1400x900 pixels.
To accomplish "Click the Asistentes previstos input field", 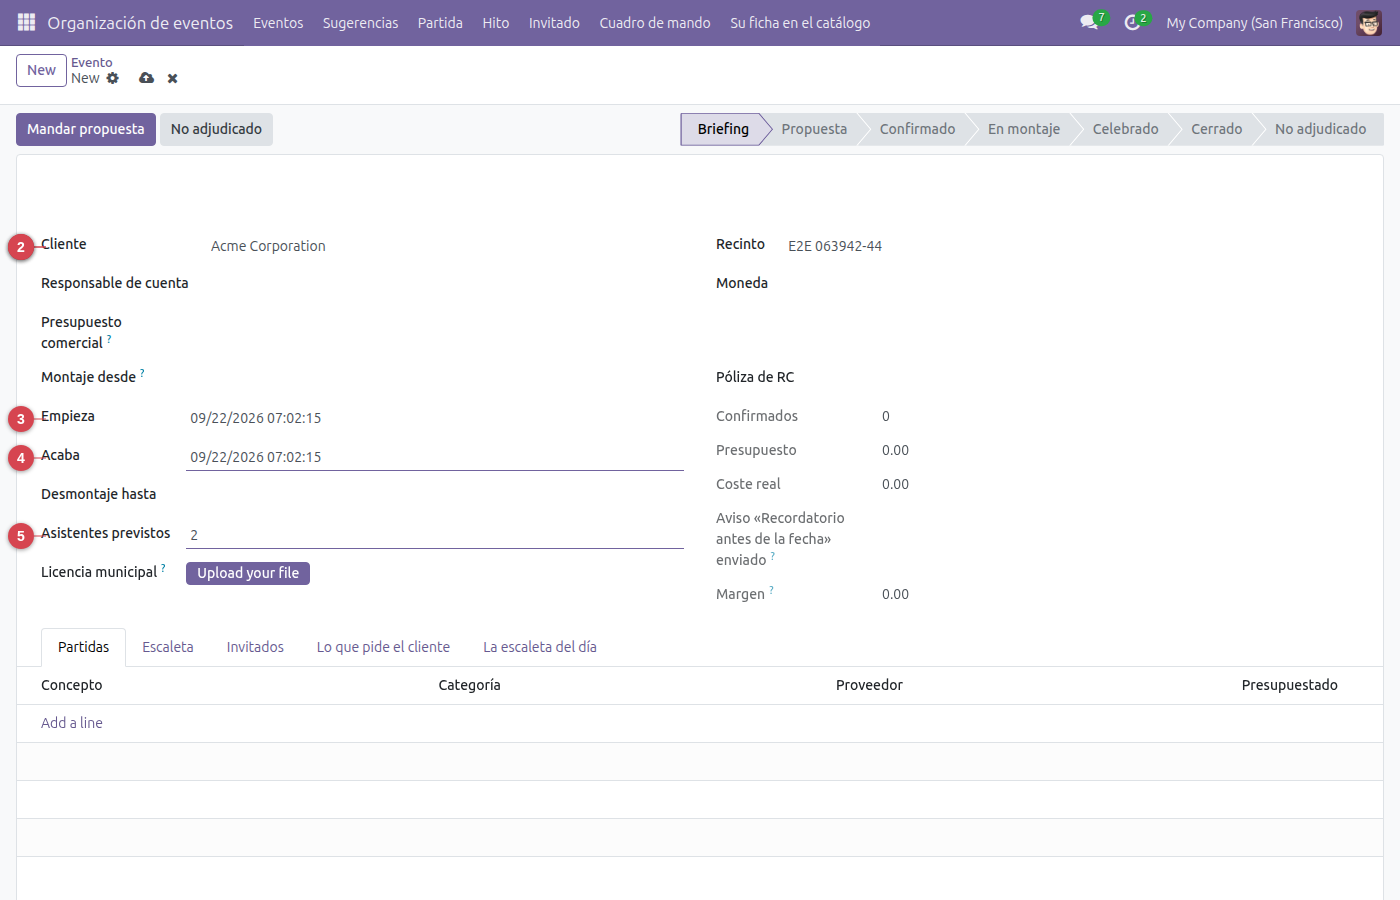I will tap(435, 535).
